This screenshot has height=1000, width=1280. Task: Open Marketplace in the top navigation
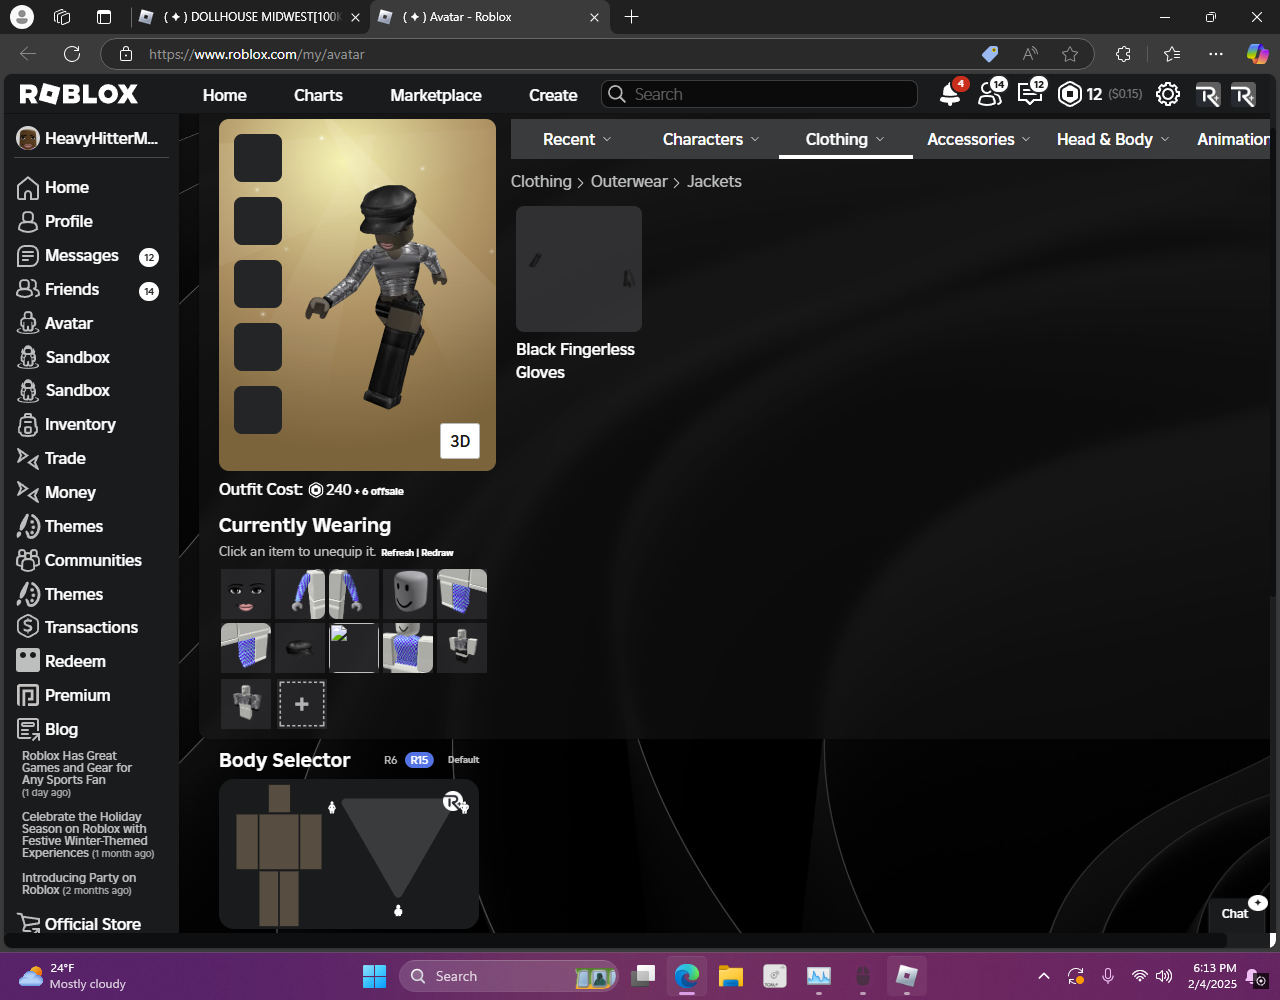click(436, 95)
